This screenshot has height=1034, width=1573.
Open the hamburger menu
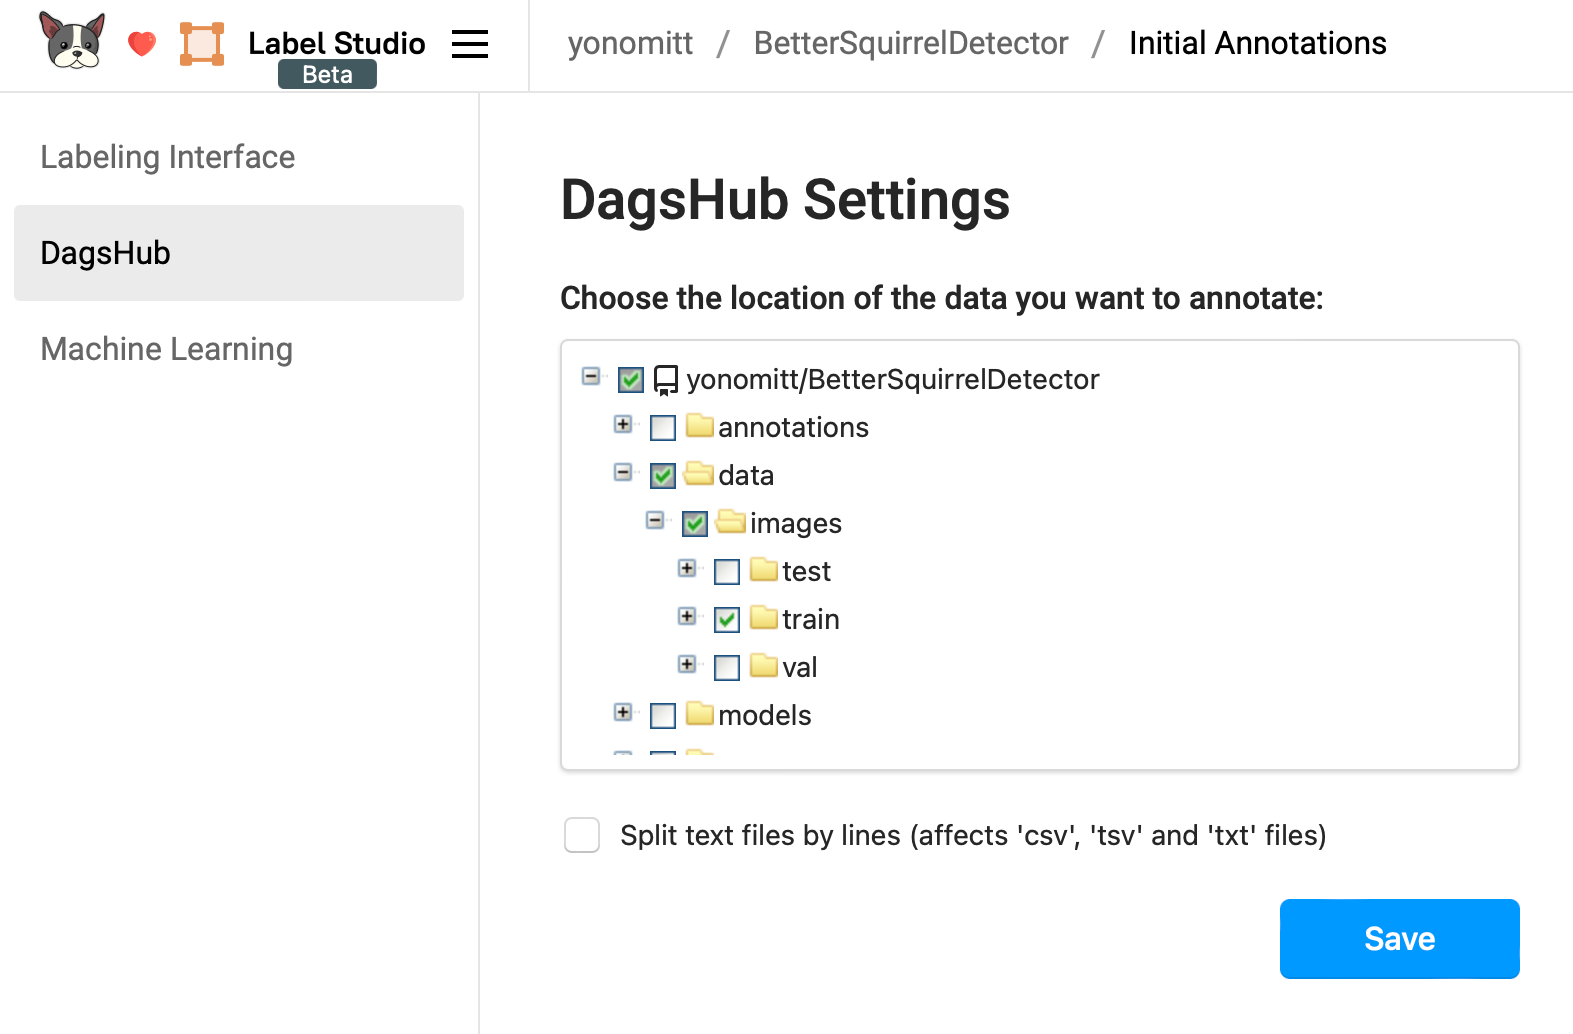coord(470,44)
